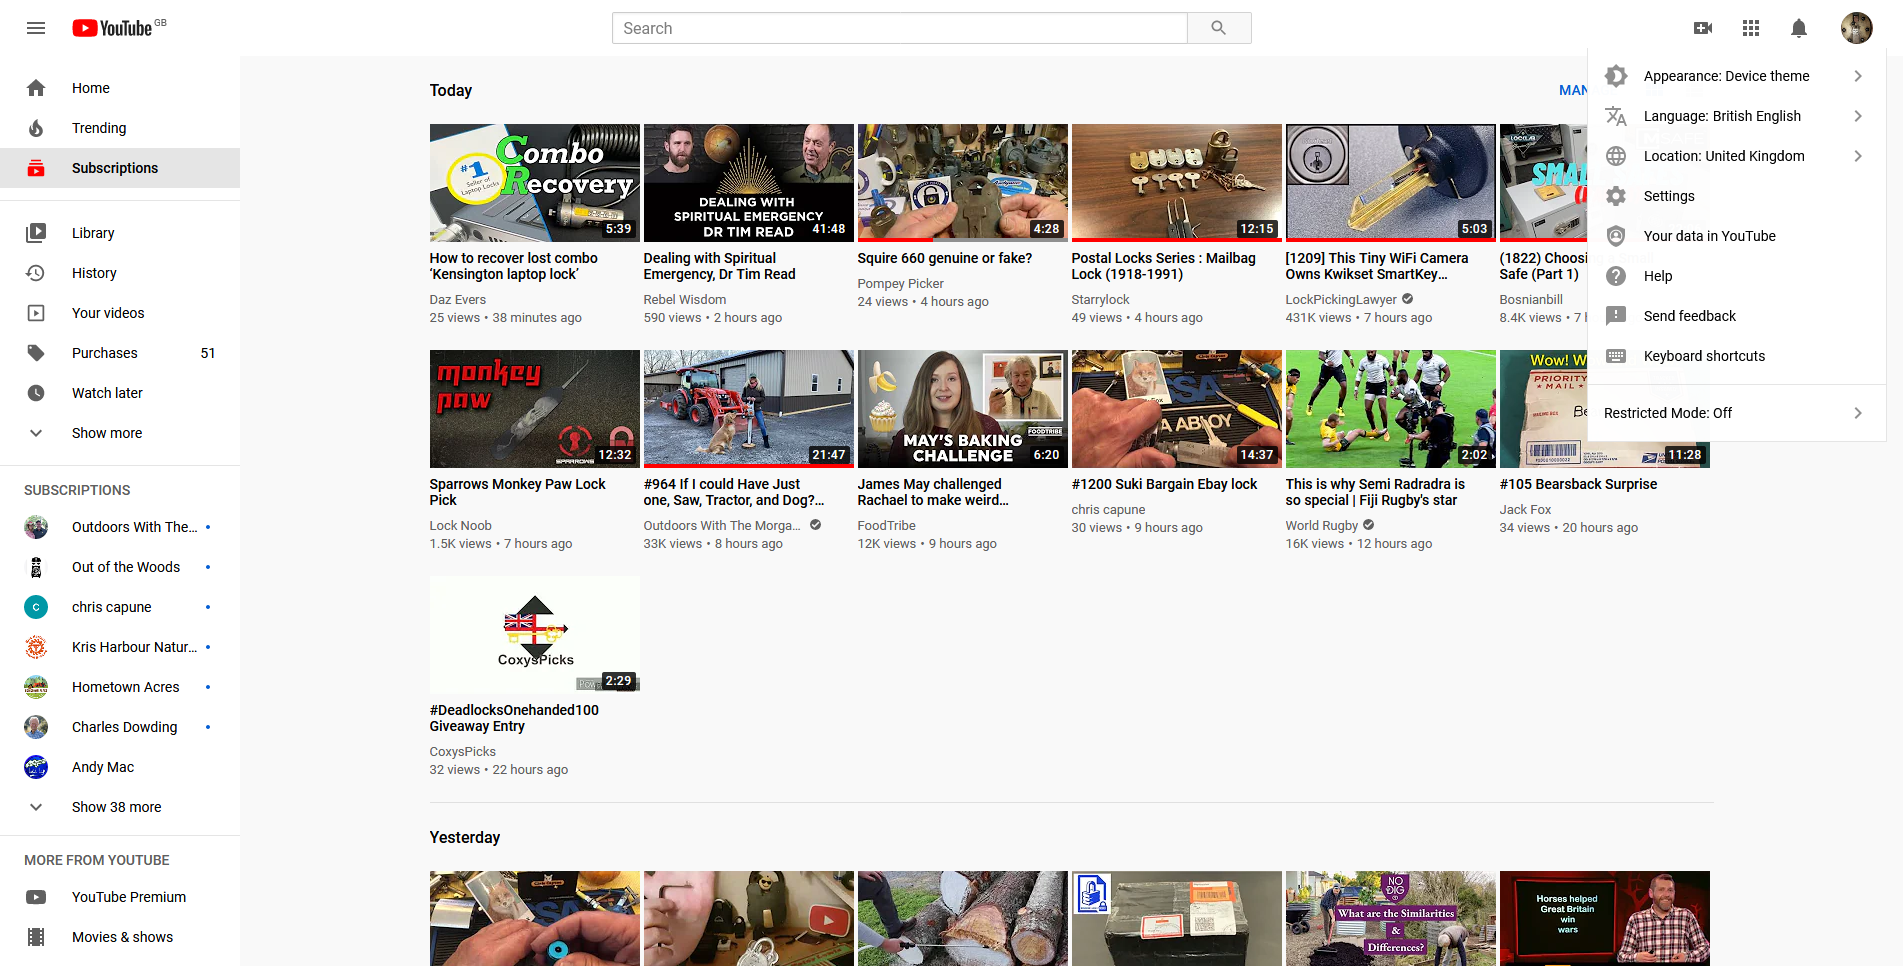
Task: Click the Movies & shows film icon
Action: (x=36, y=937)
